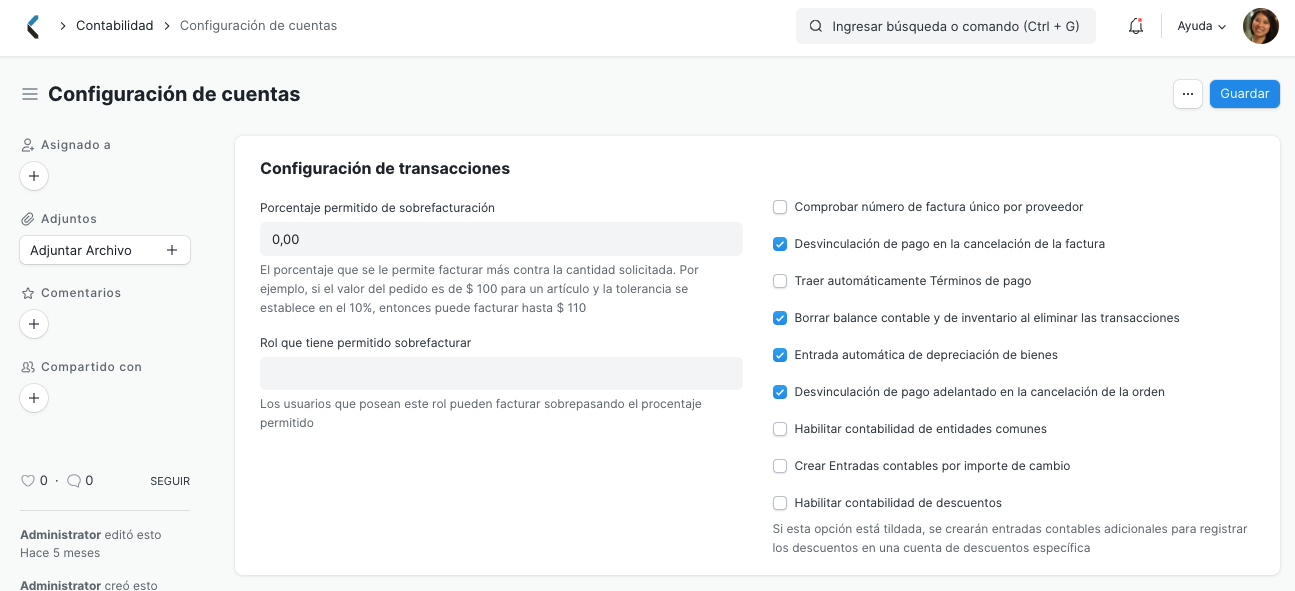Enable Crear Entradas contables por importe de cambio
Screen dimensions: 1295x591
[780, 466]
